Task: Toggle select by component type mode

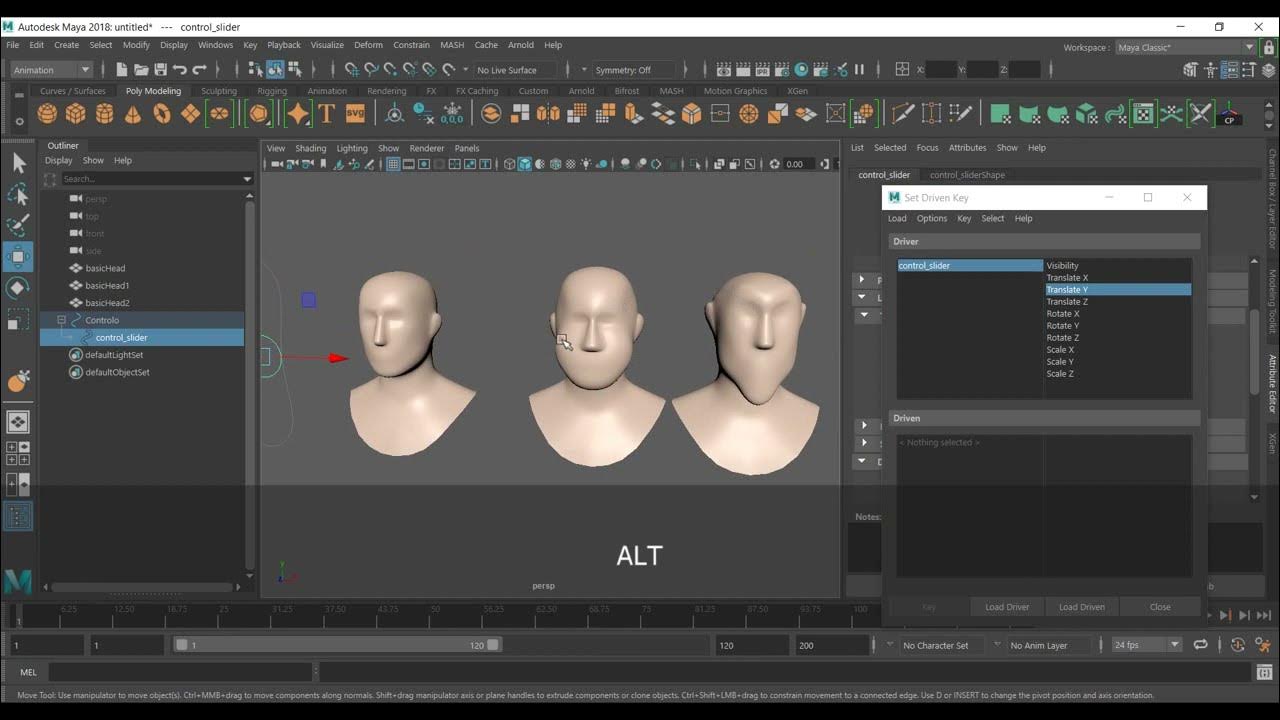Action: (x=294, y=70)
